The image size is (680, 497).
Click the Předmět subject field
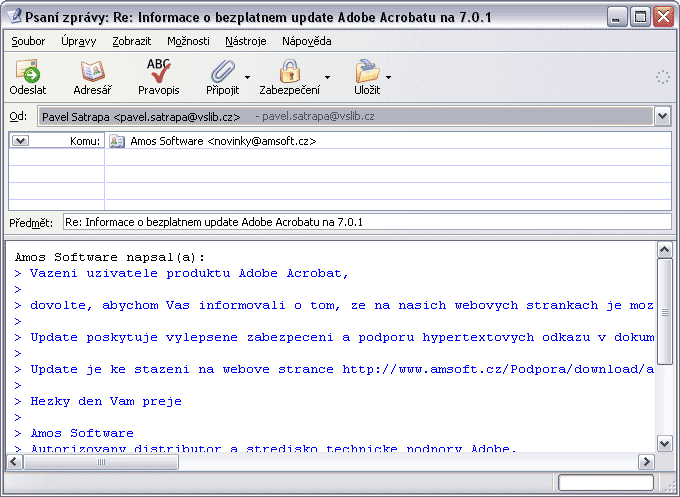(367, 222)
